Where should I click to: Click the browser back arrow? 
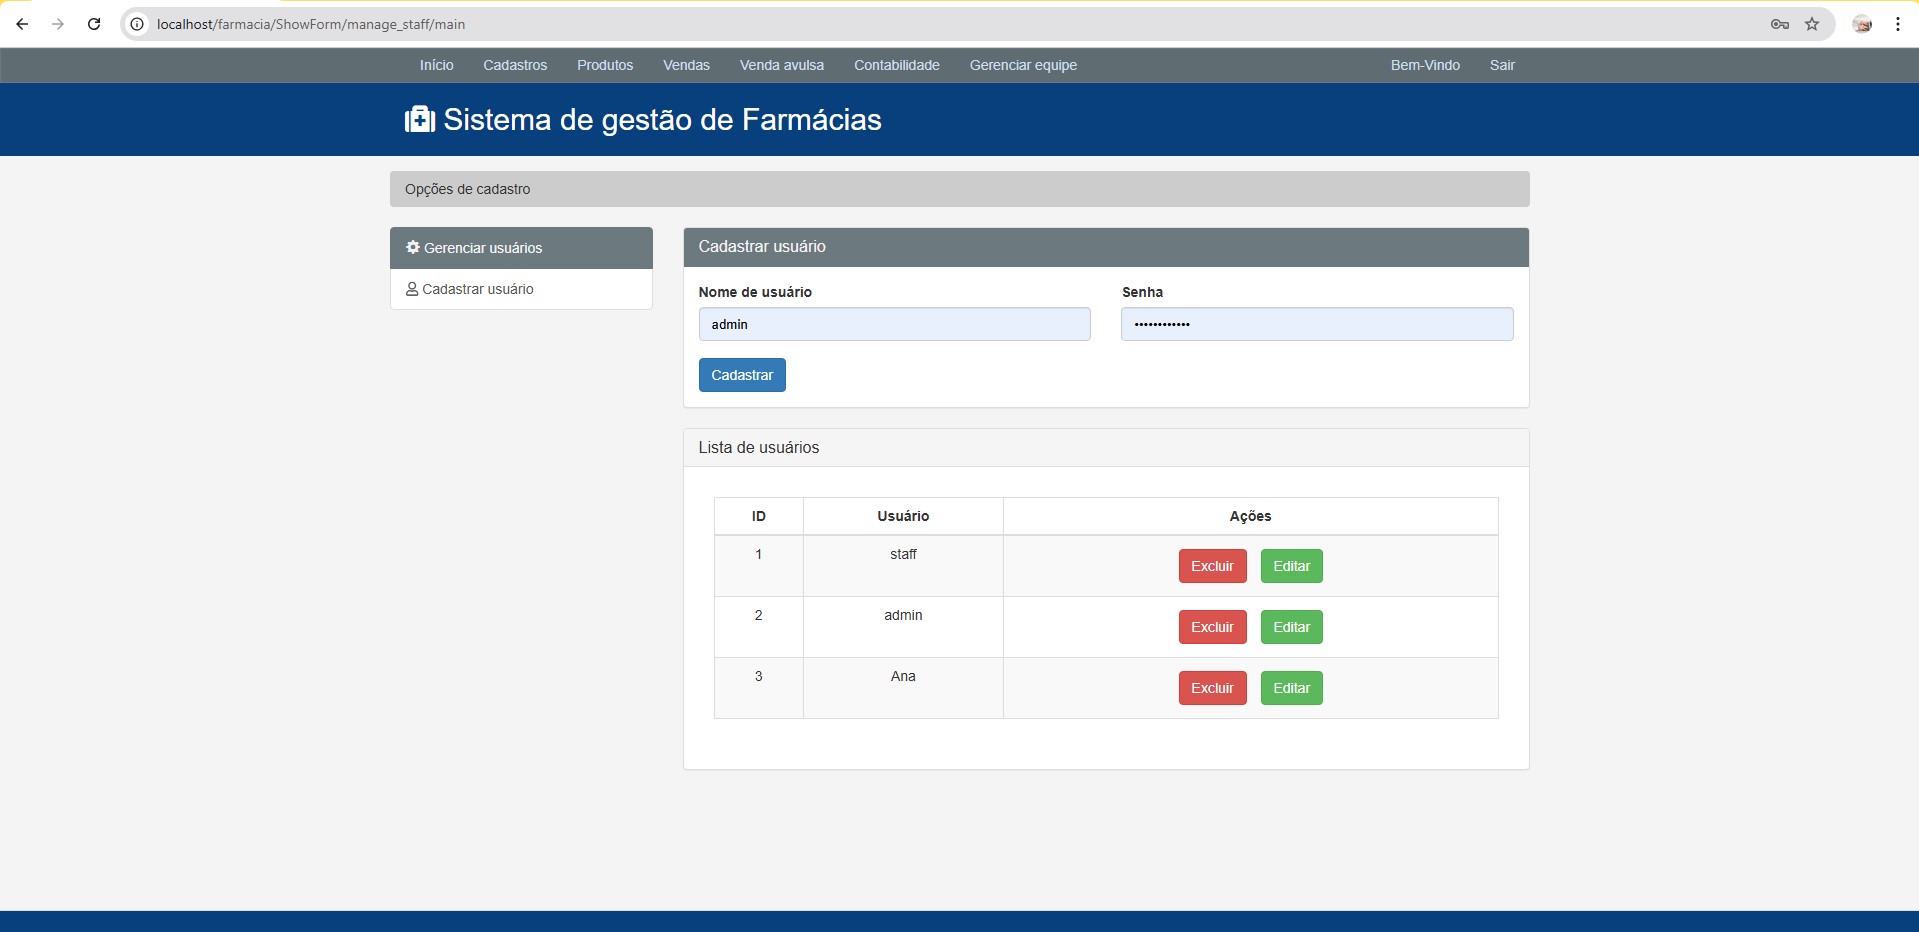point(22,24)
